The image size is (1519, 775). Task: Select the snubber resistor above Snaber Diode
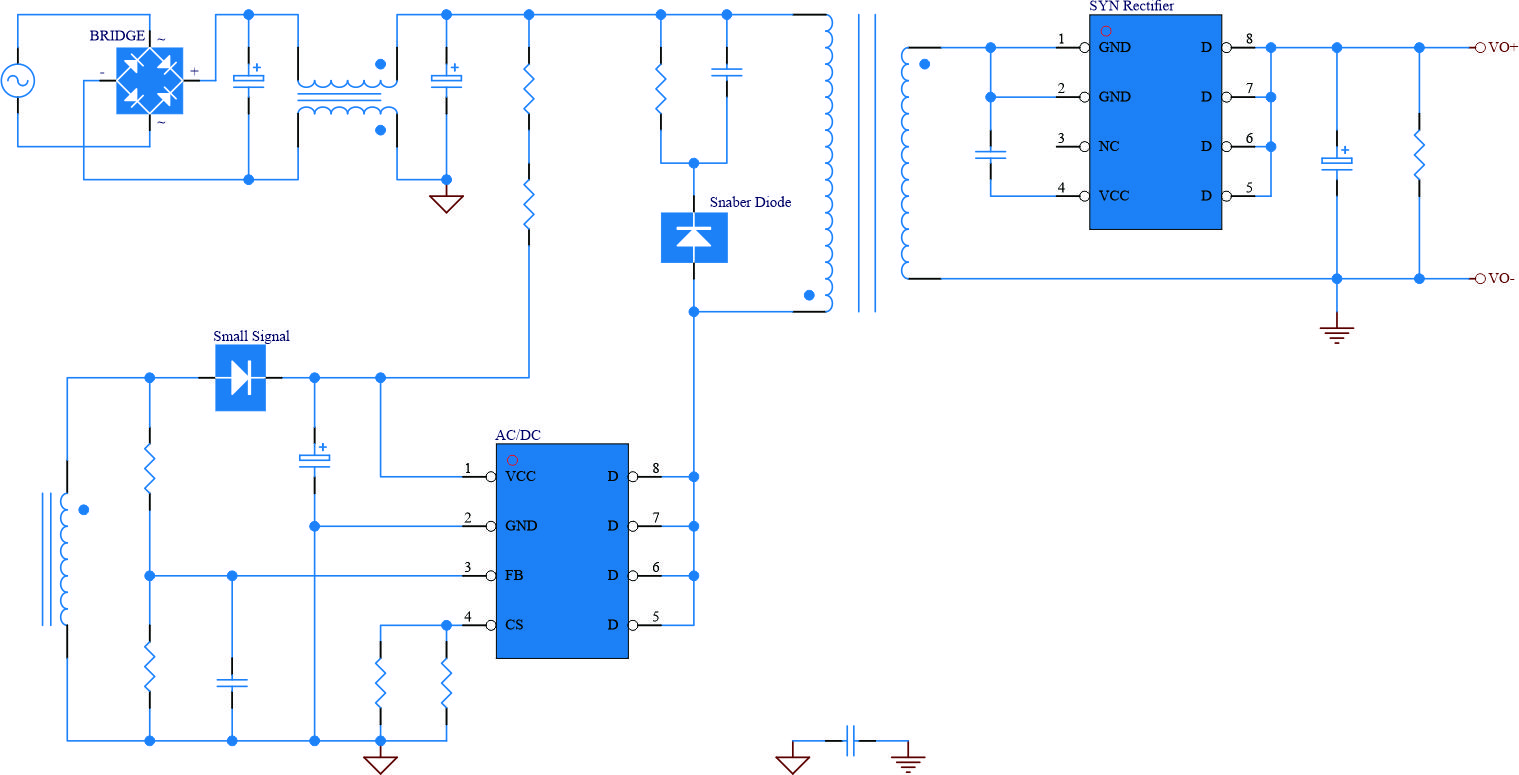660,89
